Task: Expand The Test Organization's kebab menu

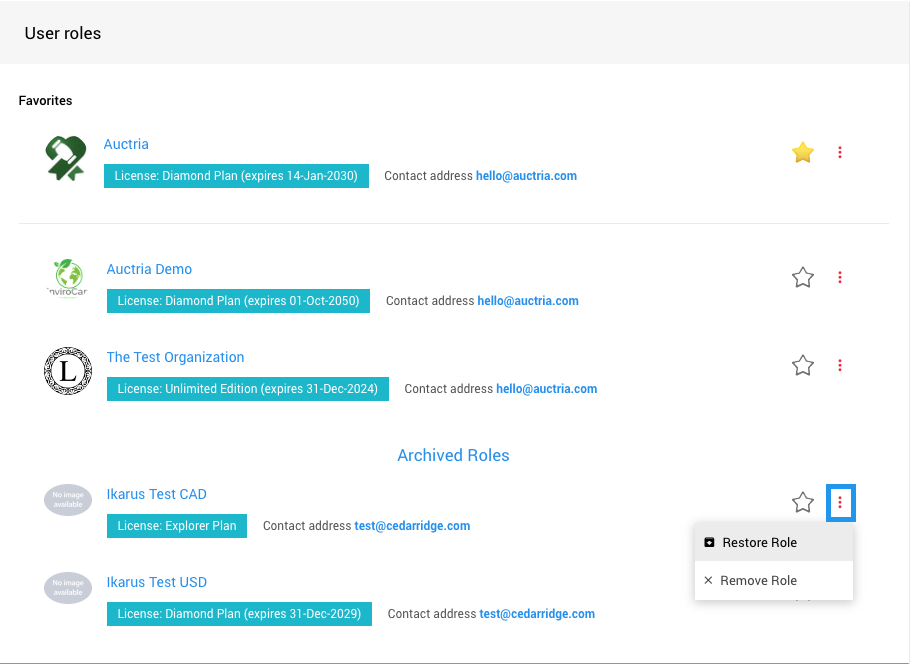Action: 840,365
